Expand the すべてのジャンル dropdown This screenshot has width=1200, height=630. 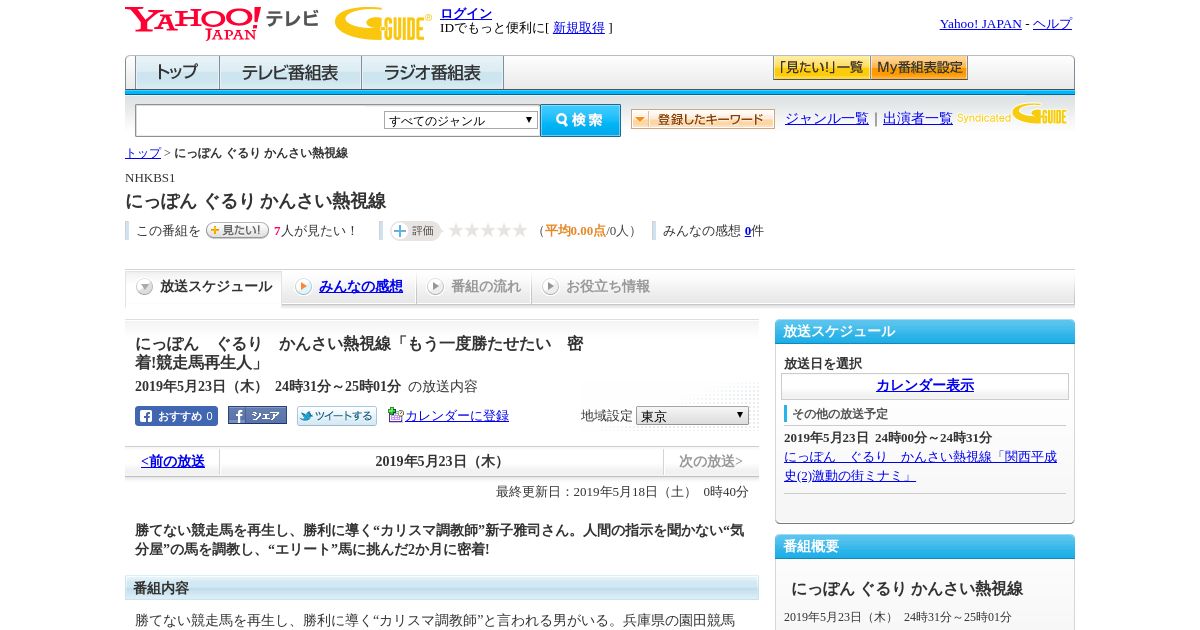coord(461,120)
